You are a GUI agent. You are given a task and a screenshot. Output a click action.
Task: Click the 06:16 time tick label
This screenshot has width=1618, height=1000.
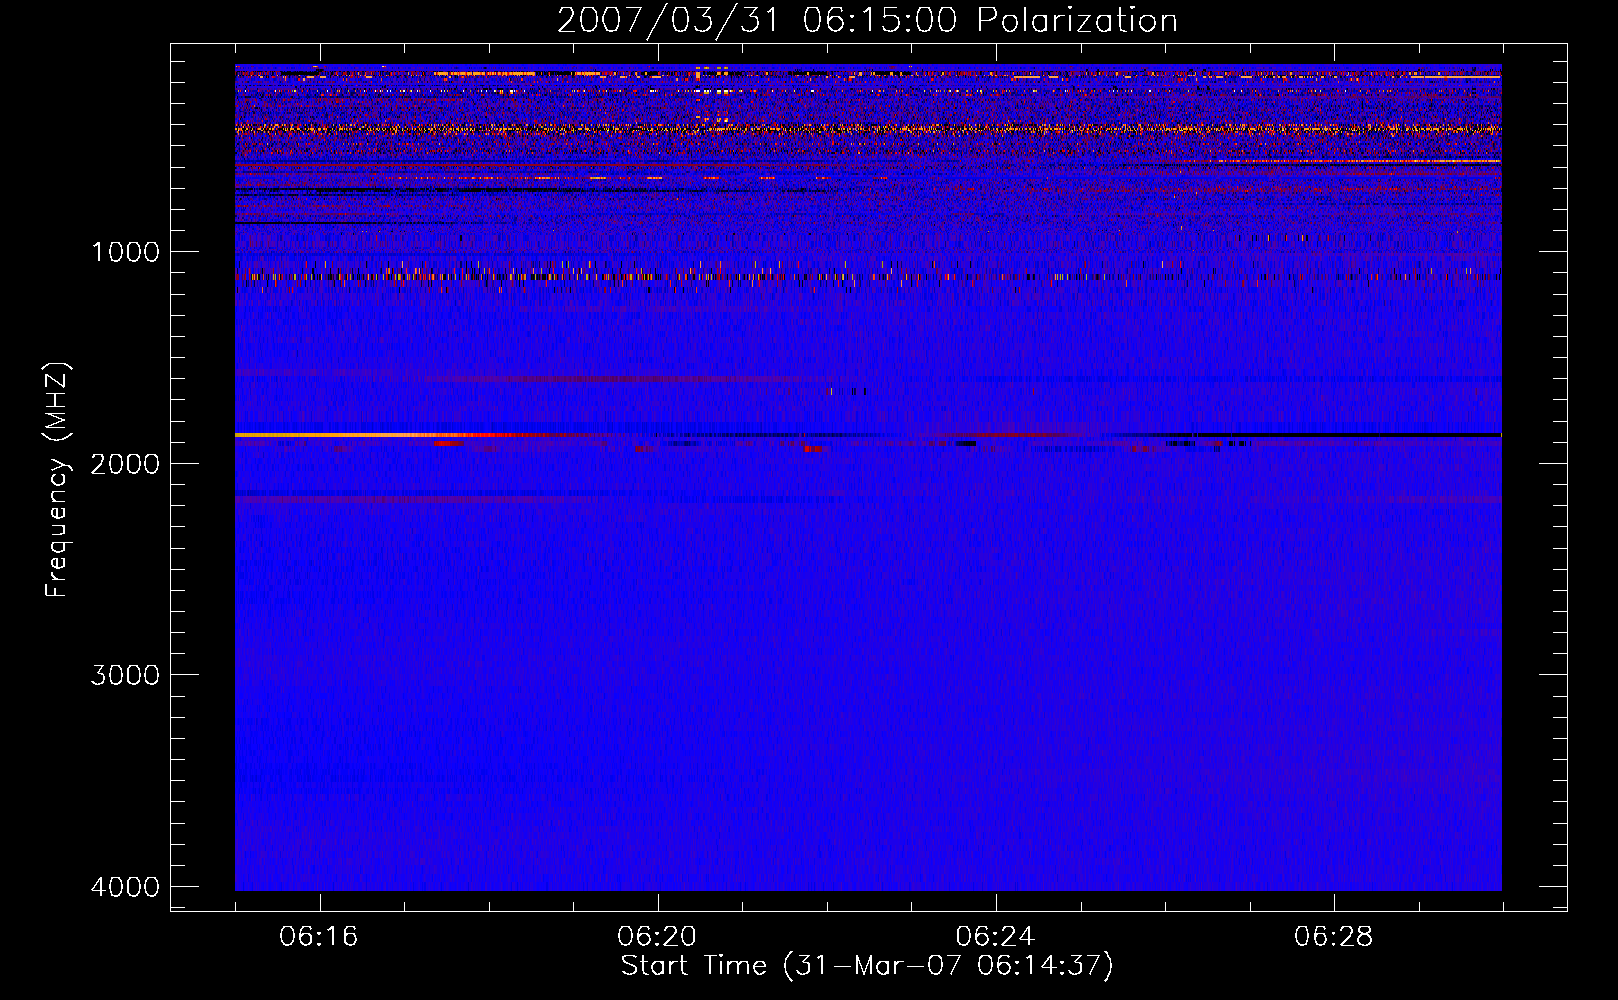(319, 937)
